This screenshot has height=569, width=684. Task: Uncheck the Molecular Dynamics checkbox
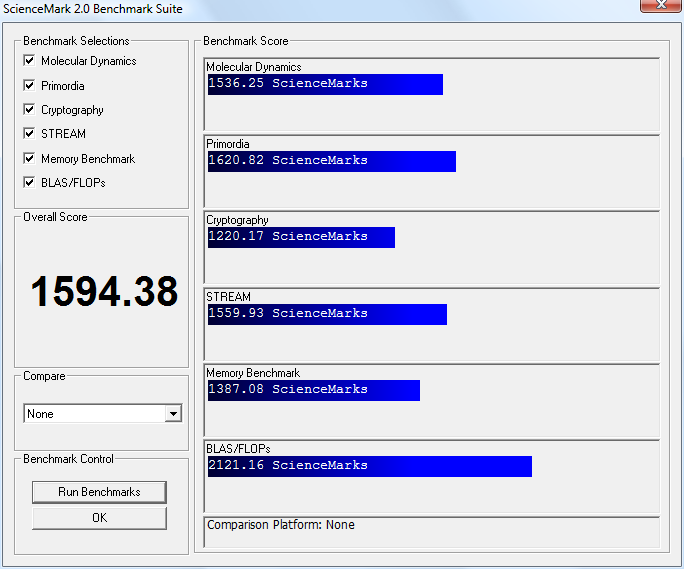[x=29, y=60]
